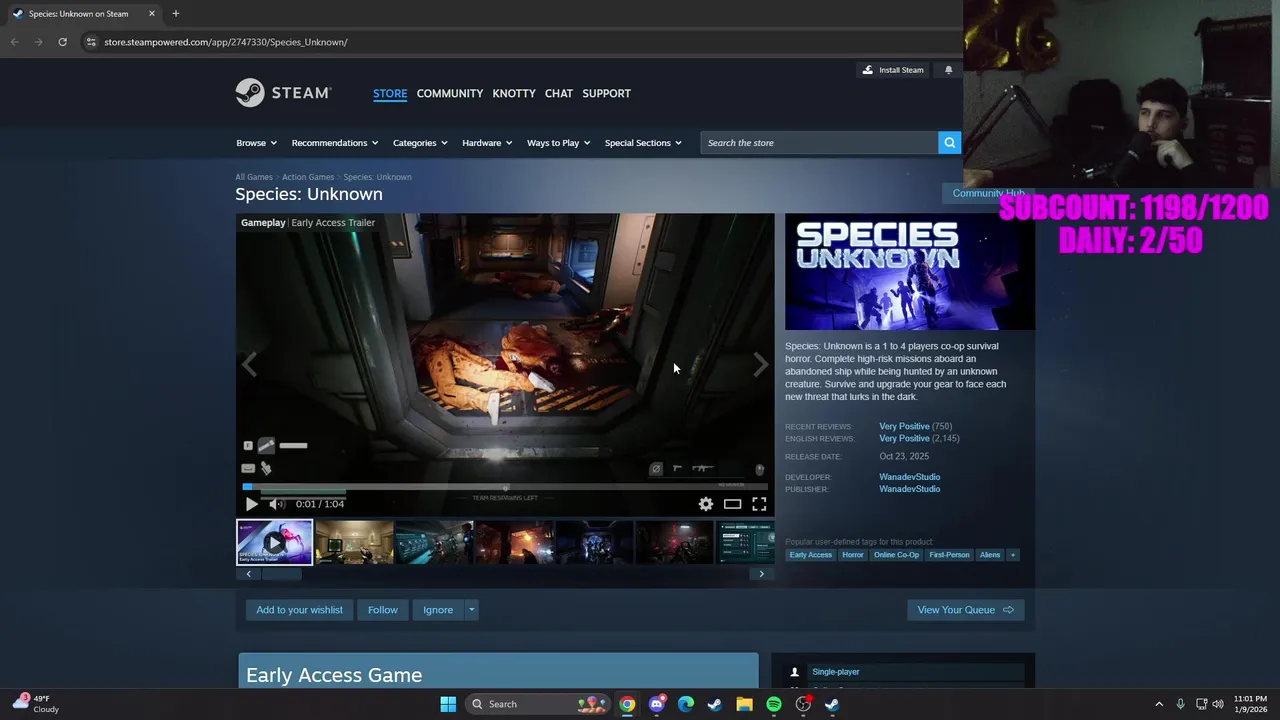
Task: Open a new browser tab
Action: pos(175,14)
